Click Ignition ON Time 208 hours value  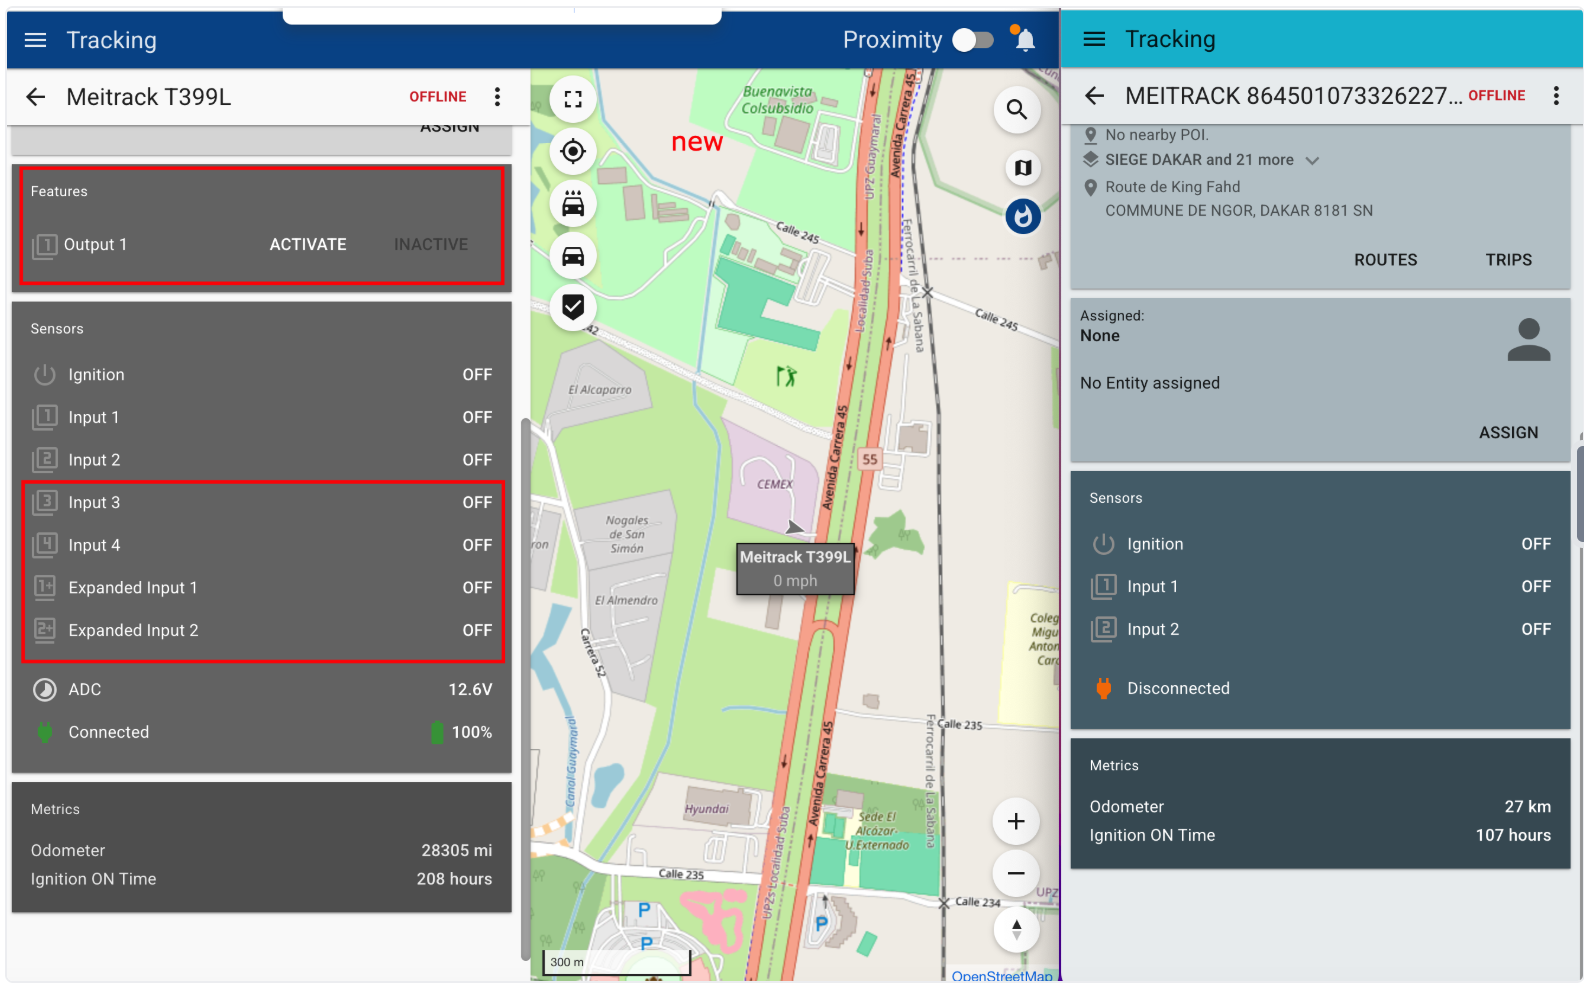point(454,879)
